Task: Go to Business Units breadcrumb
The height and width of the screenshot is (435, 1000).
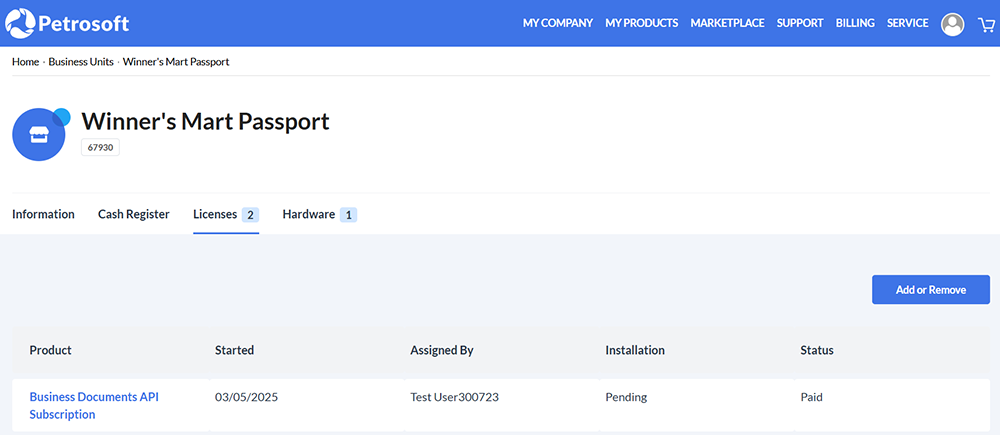Action: tap(81, 62)
